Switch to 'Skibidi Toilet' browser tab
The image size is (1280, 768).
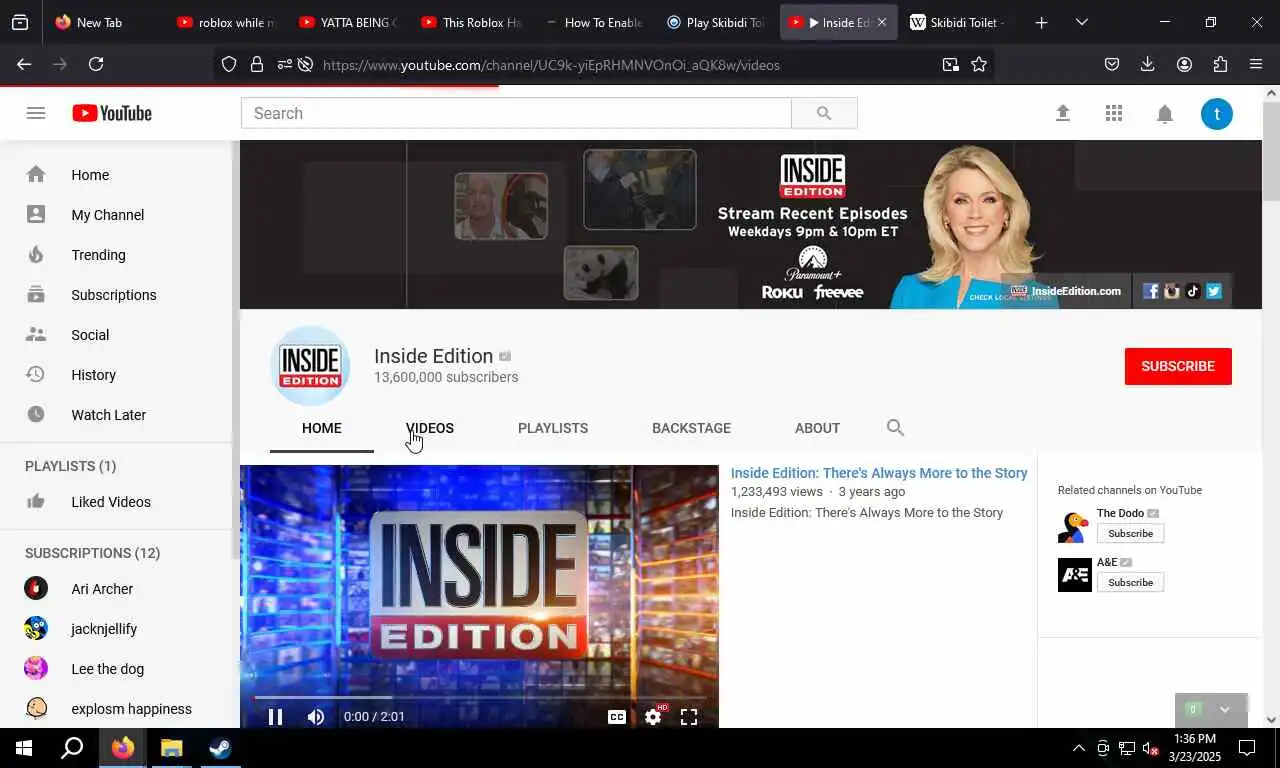coord(960,22)
